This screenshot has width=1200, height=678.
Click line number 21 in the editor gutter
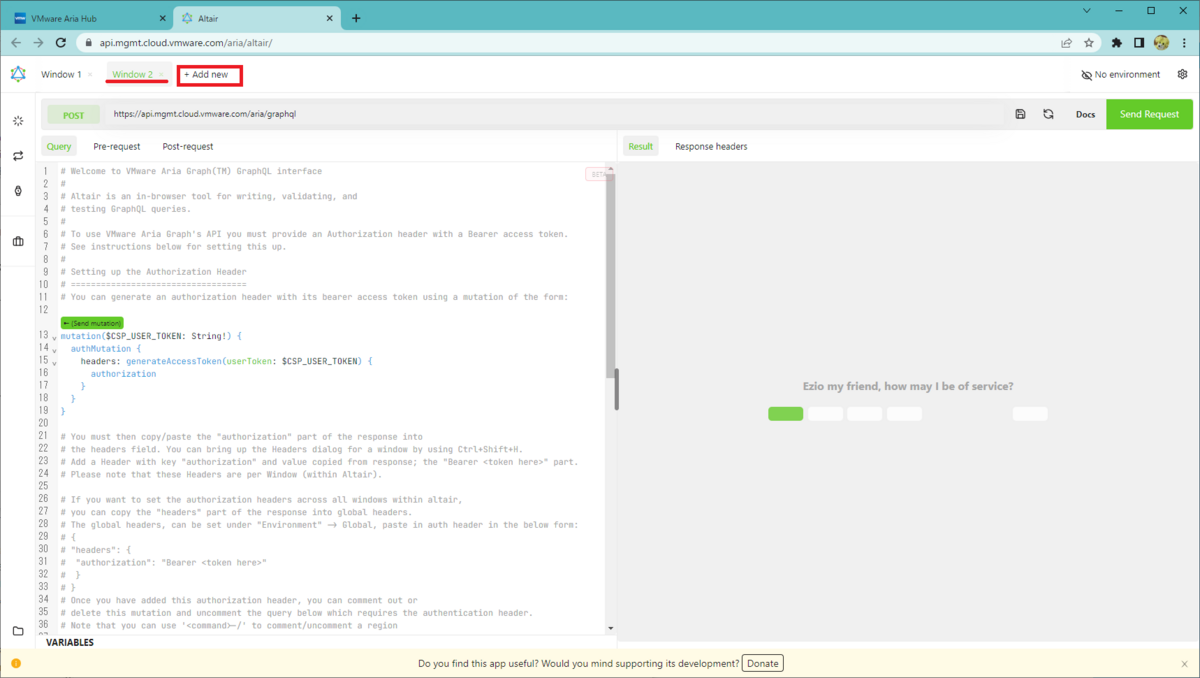pos(44,436)
